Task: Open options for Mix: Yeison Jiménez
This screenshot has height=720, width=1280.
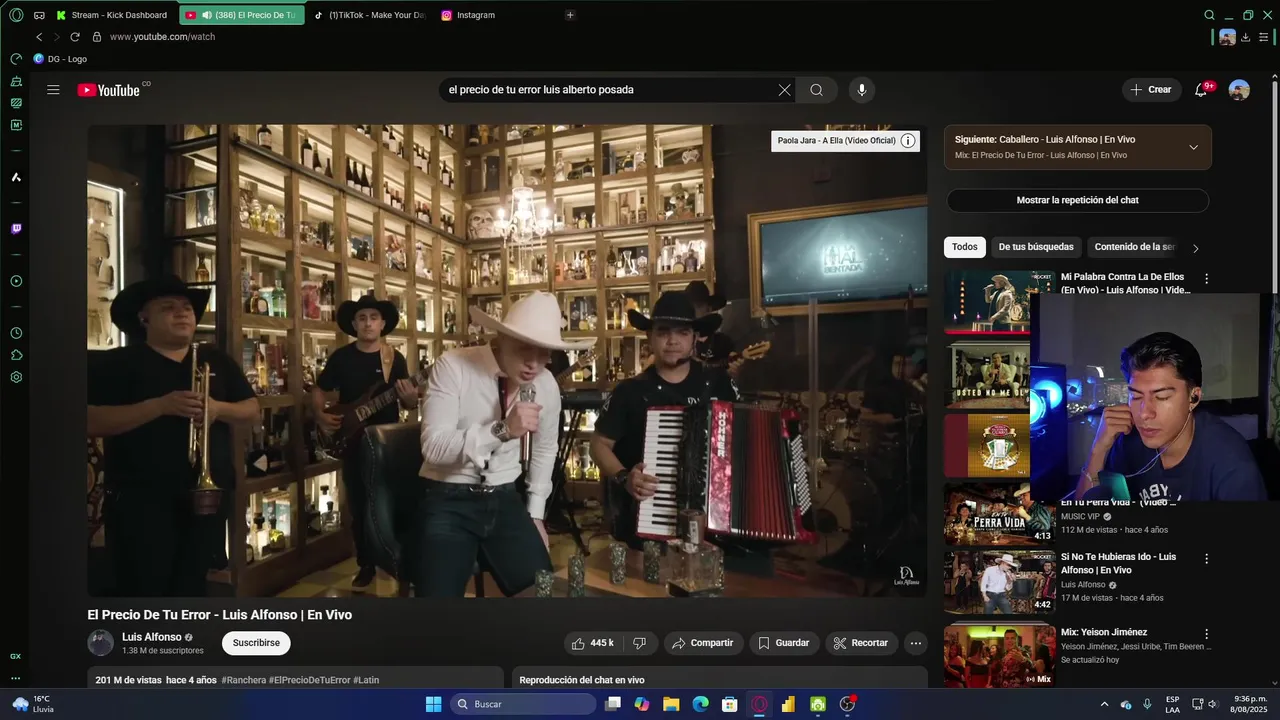Action: pyautogui.click(x=1206, y=634)
